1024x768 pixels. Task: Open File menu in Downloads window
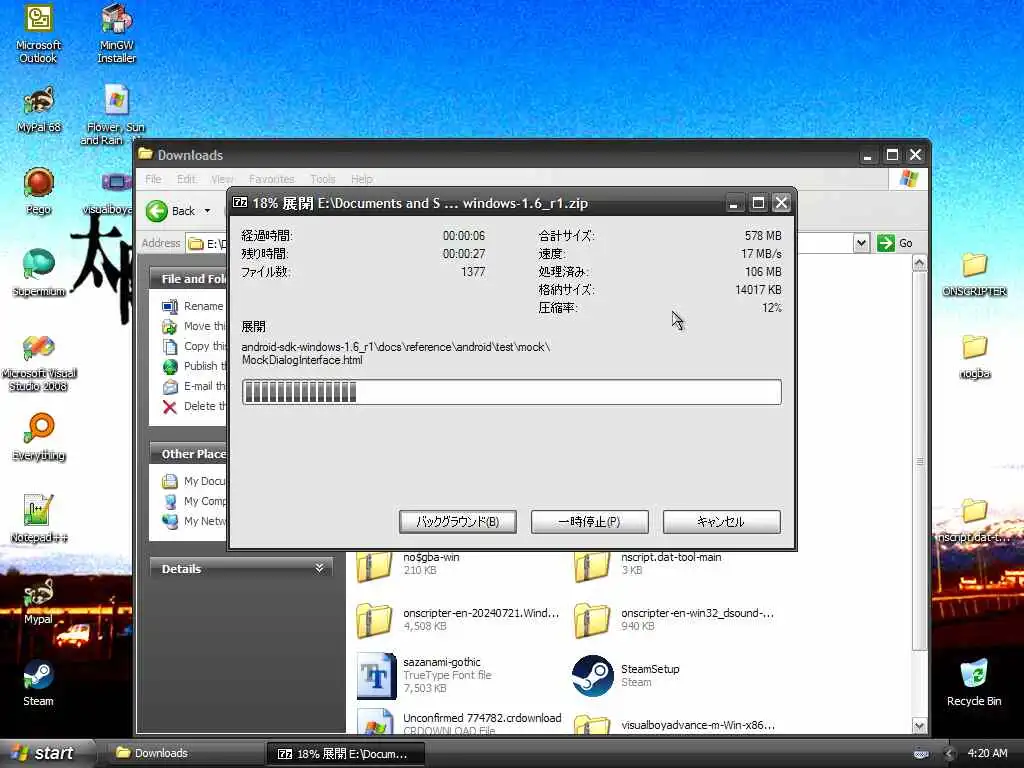point(153,179)
